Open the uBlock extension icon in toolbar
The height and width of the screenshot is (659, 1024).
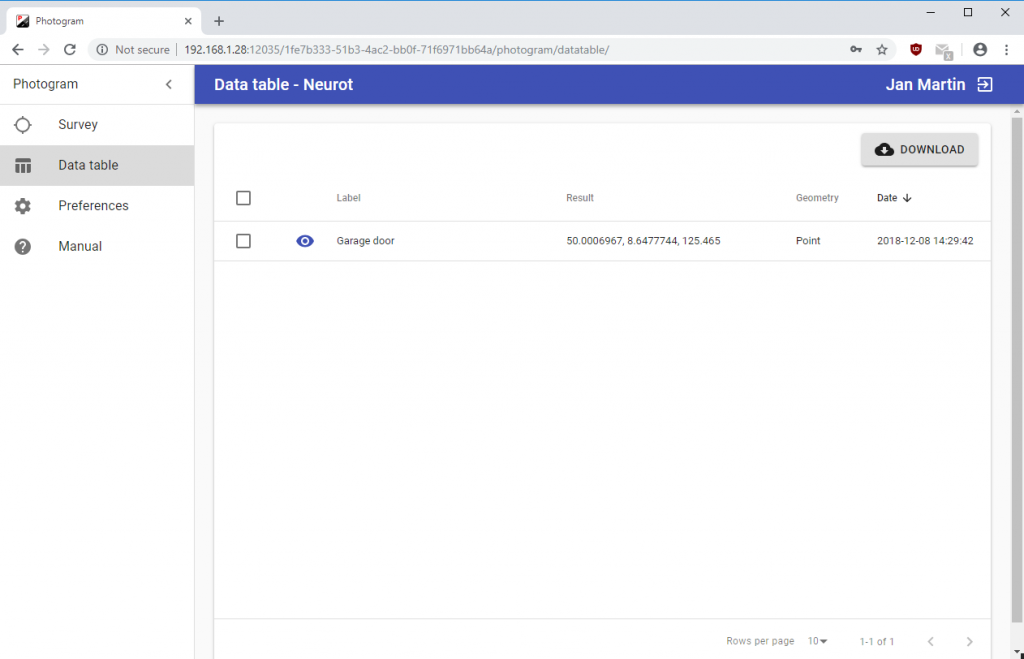916,49
